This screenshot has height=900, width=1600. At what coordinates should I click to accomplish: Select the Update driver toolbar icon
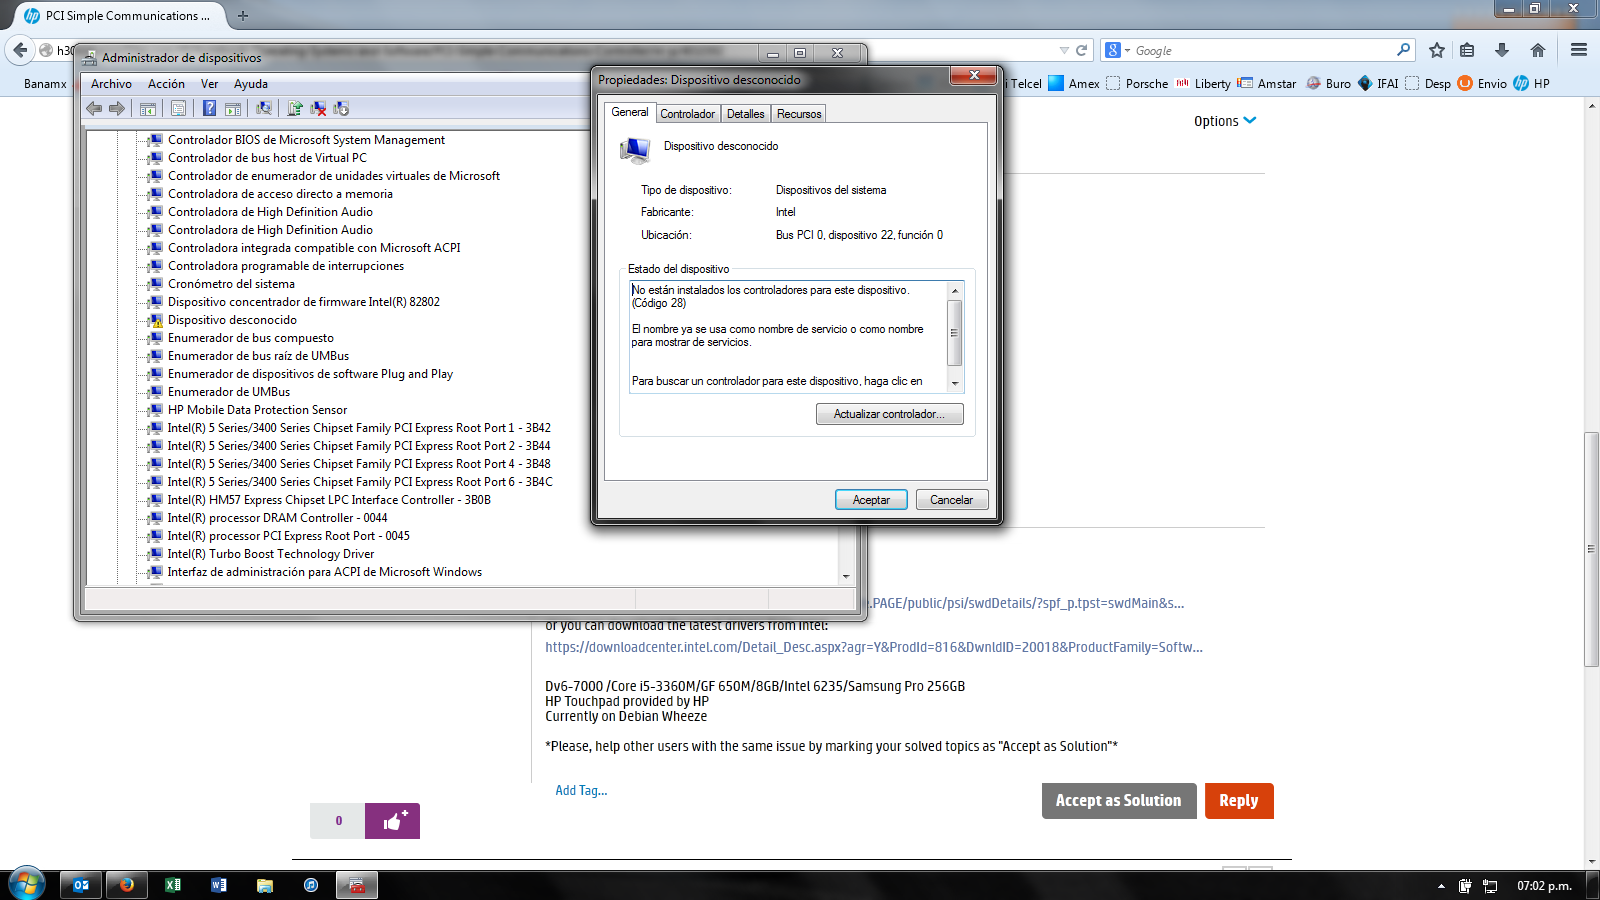pyautogui.click(x=294, y=108)
